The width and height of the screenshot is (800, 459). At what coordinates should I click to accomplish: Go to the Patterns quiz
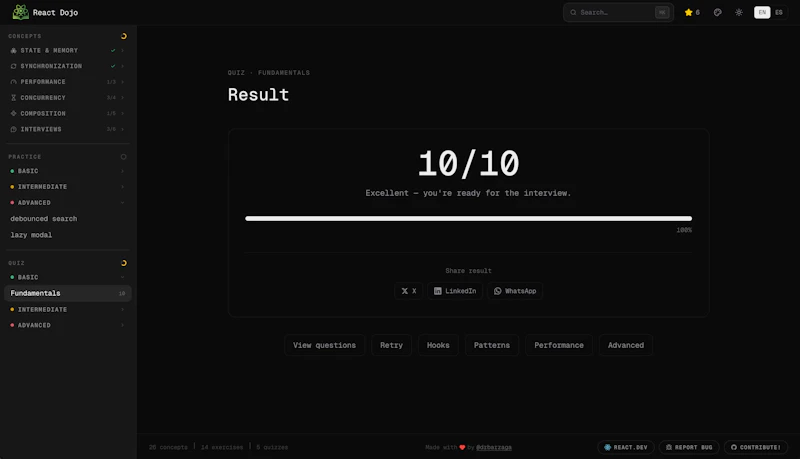click(492, 345)
